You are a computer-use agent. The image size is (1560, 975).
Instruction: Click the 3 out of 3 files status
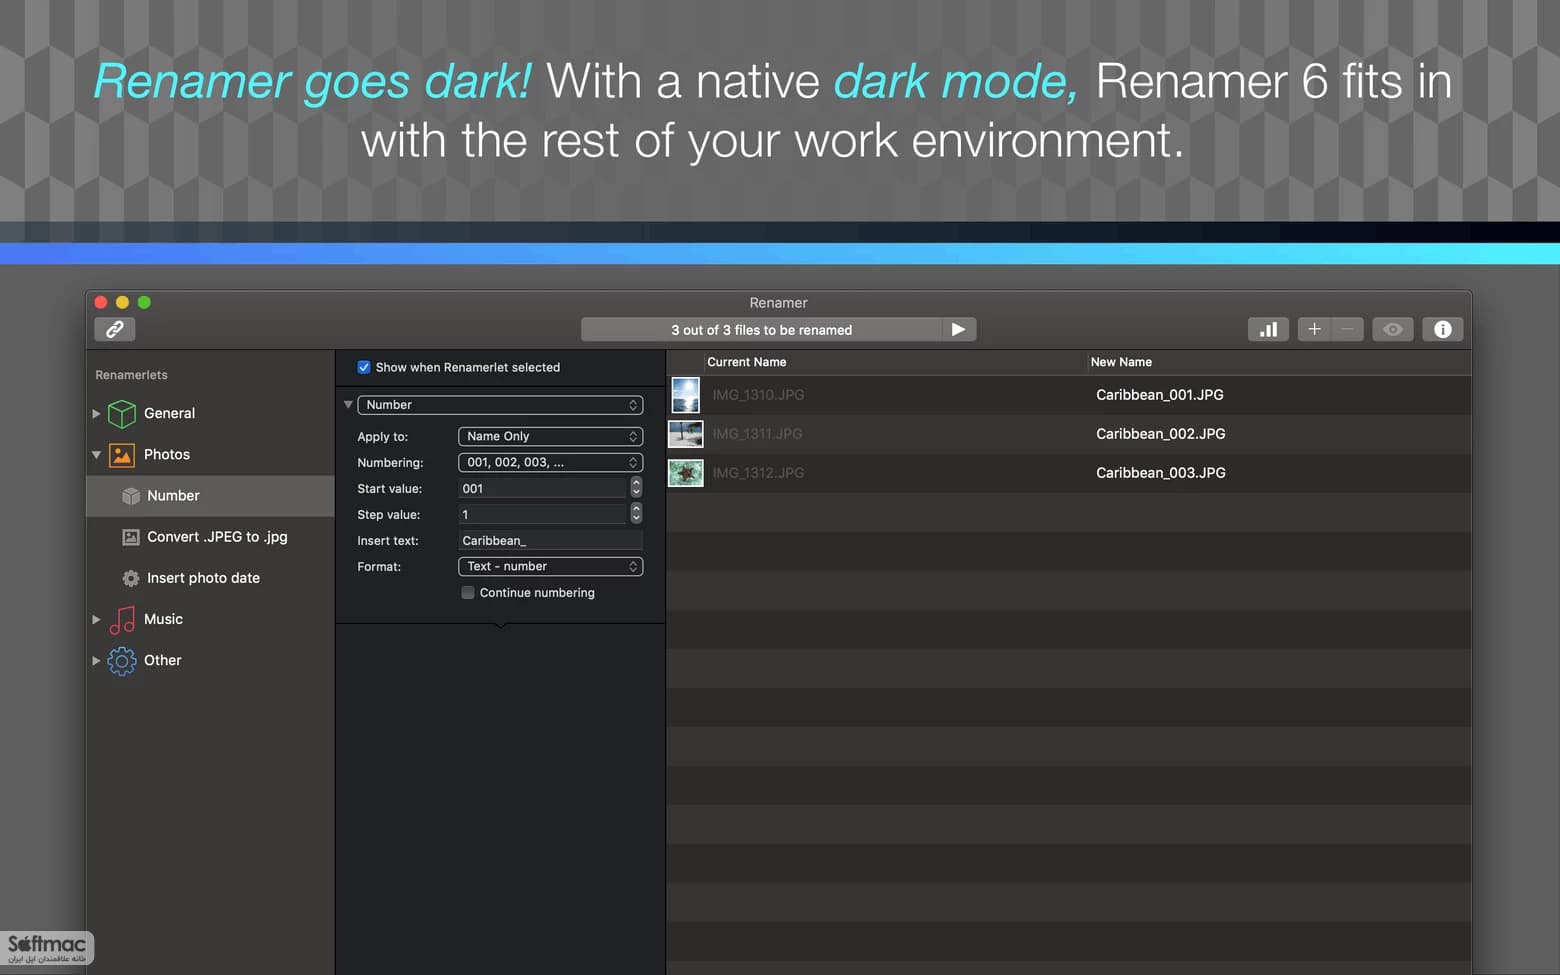[762, 330]
